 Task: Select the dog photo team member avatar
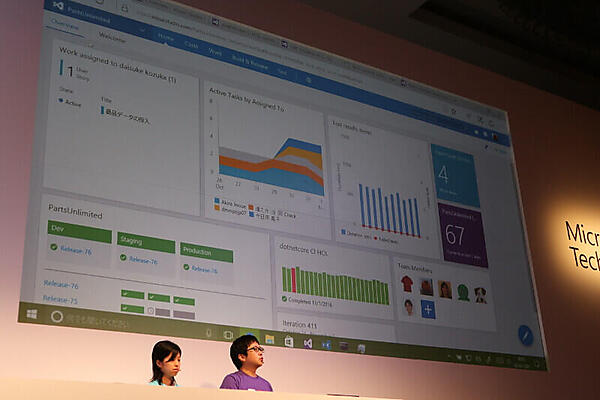tap(480, 295)
